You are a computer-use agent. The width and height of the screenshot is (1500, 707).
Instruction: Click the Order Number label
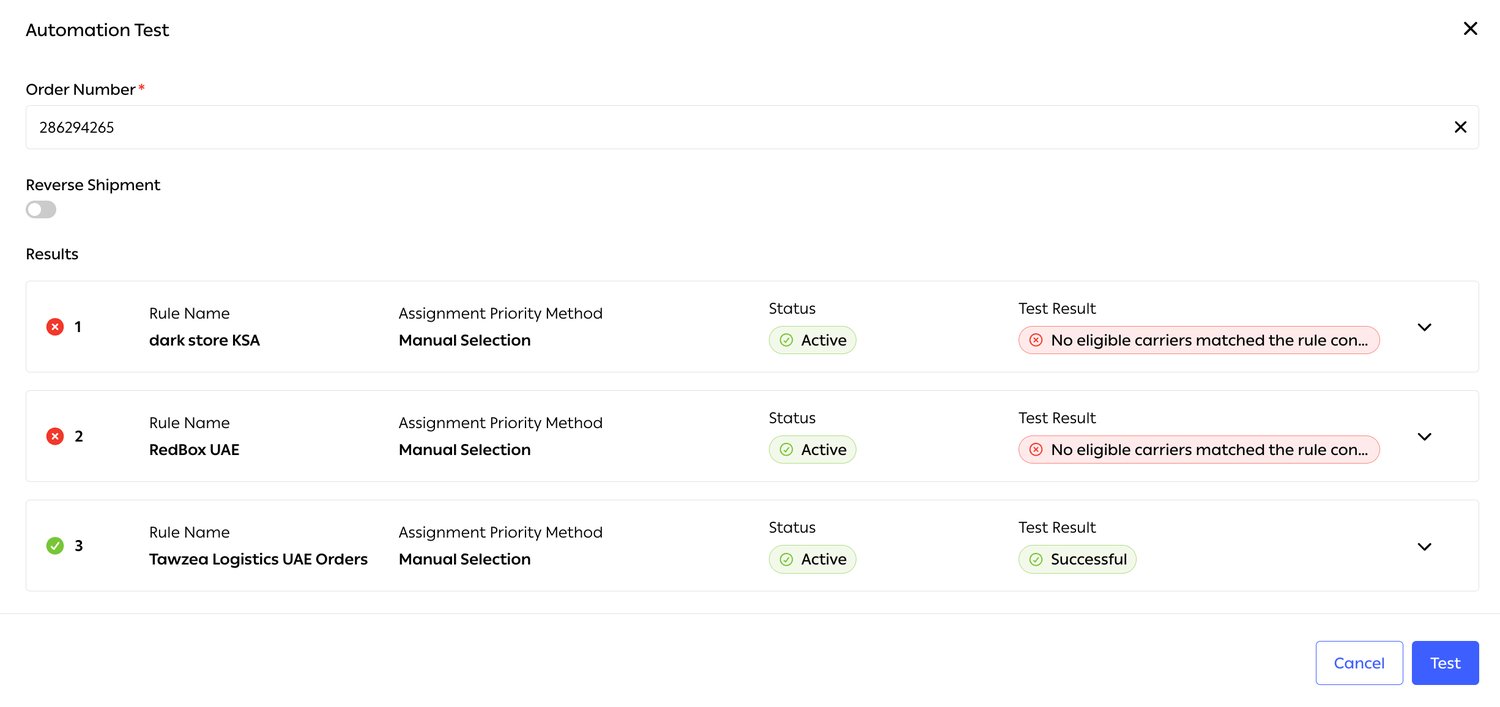[x=81, y=89]
